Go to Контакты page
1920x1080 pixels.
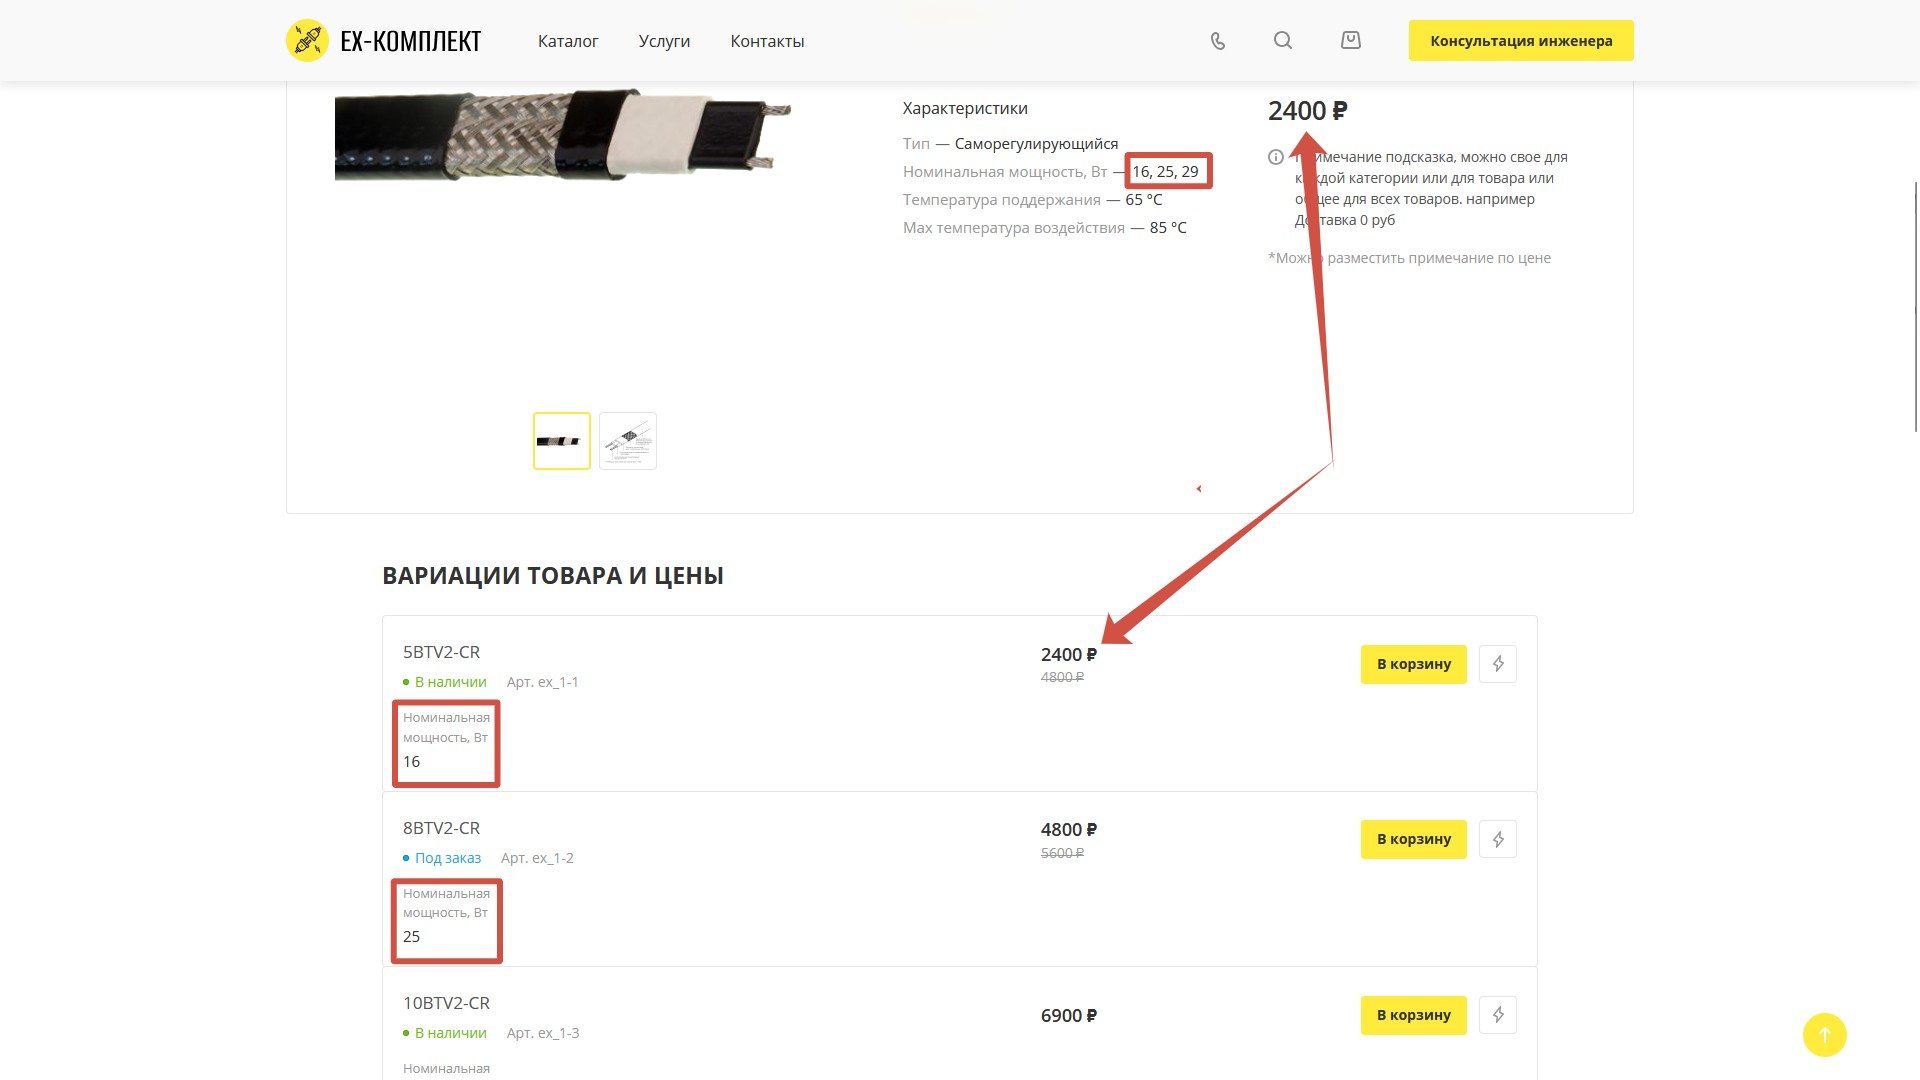point(767,41)
